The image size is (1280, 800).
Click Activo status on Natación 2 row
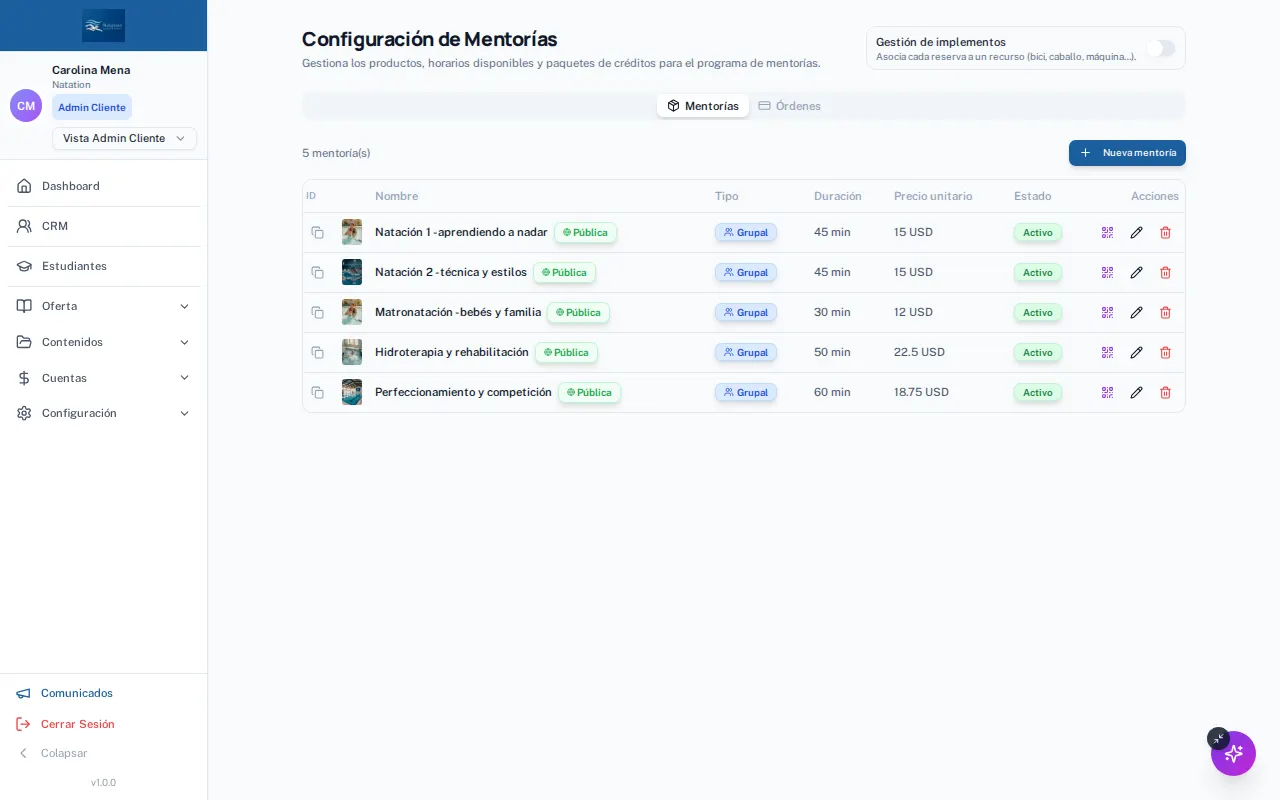[1038, 273]
